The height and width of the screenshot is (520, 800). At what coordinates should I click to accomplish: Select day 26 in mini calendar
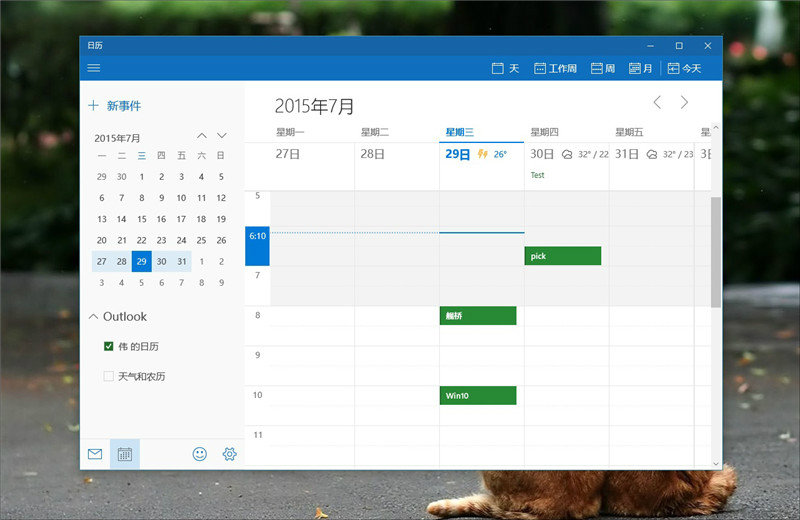(x=221, y=240)
